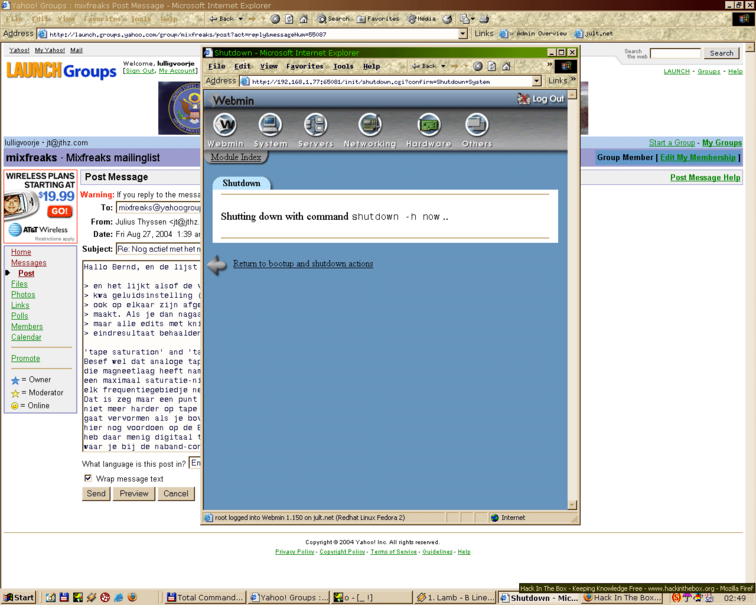The width and height of the screenshot is (756, 605).
Task: Open Edit menu in Shutdown window
Action: coord(243,67)
